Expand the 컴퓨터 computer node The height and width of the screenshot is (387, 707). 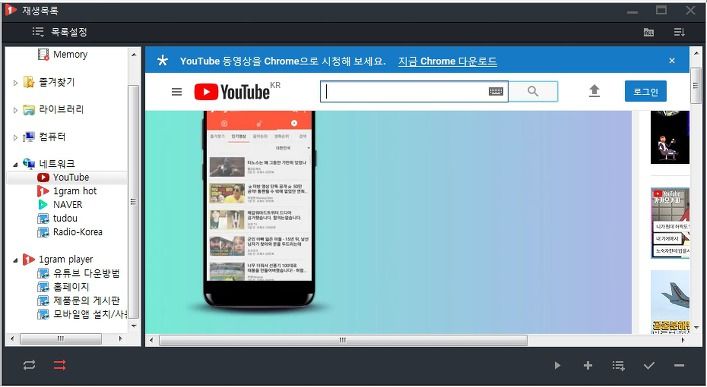coord(15,138)
